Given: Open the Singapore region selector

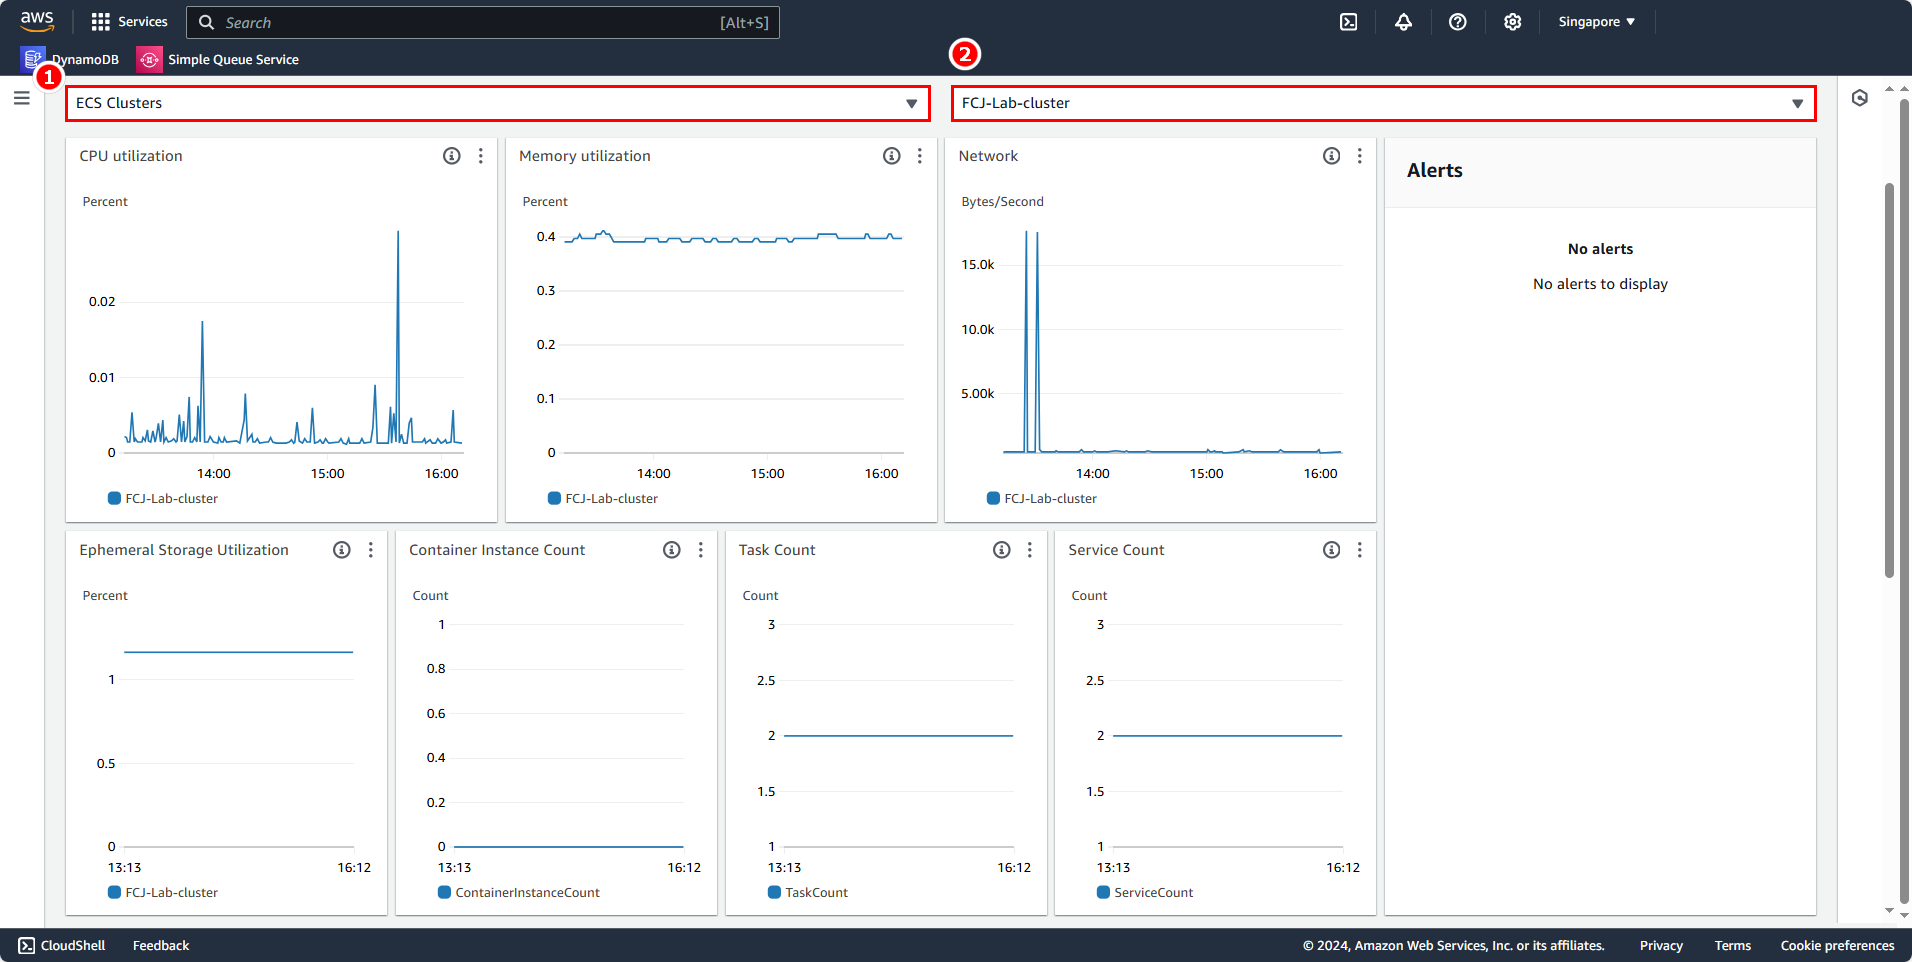Looking at the screenshot, I should 1597,22.
